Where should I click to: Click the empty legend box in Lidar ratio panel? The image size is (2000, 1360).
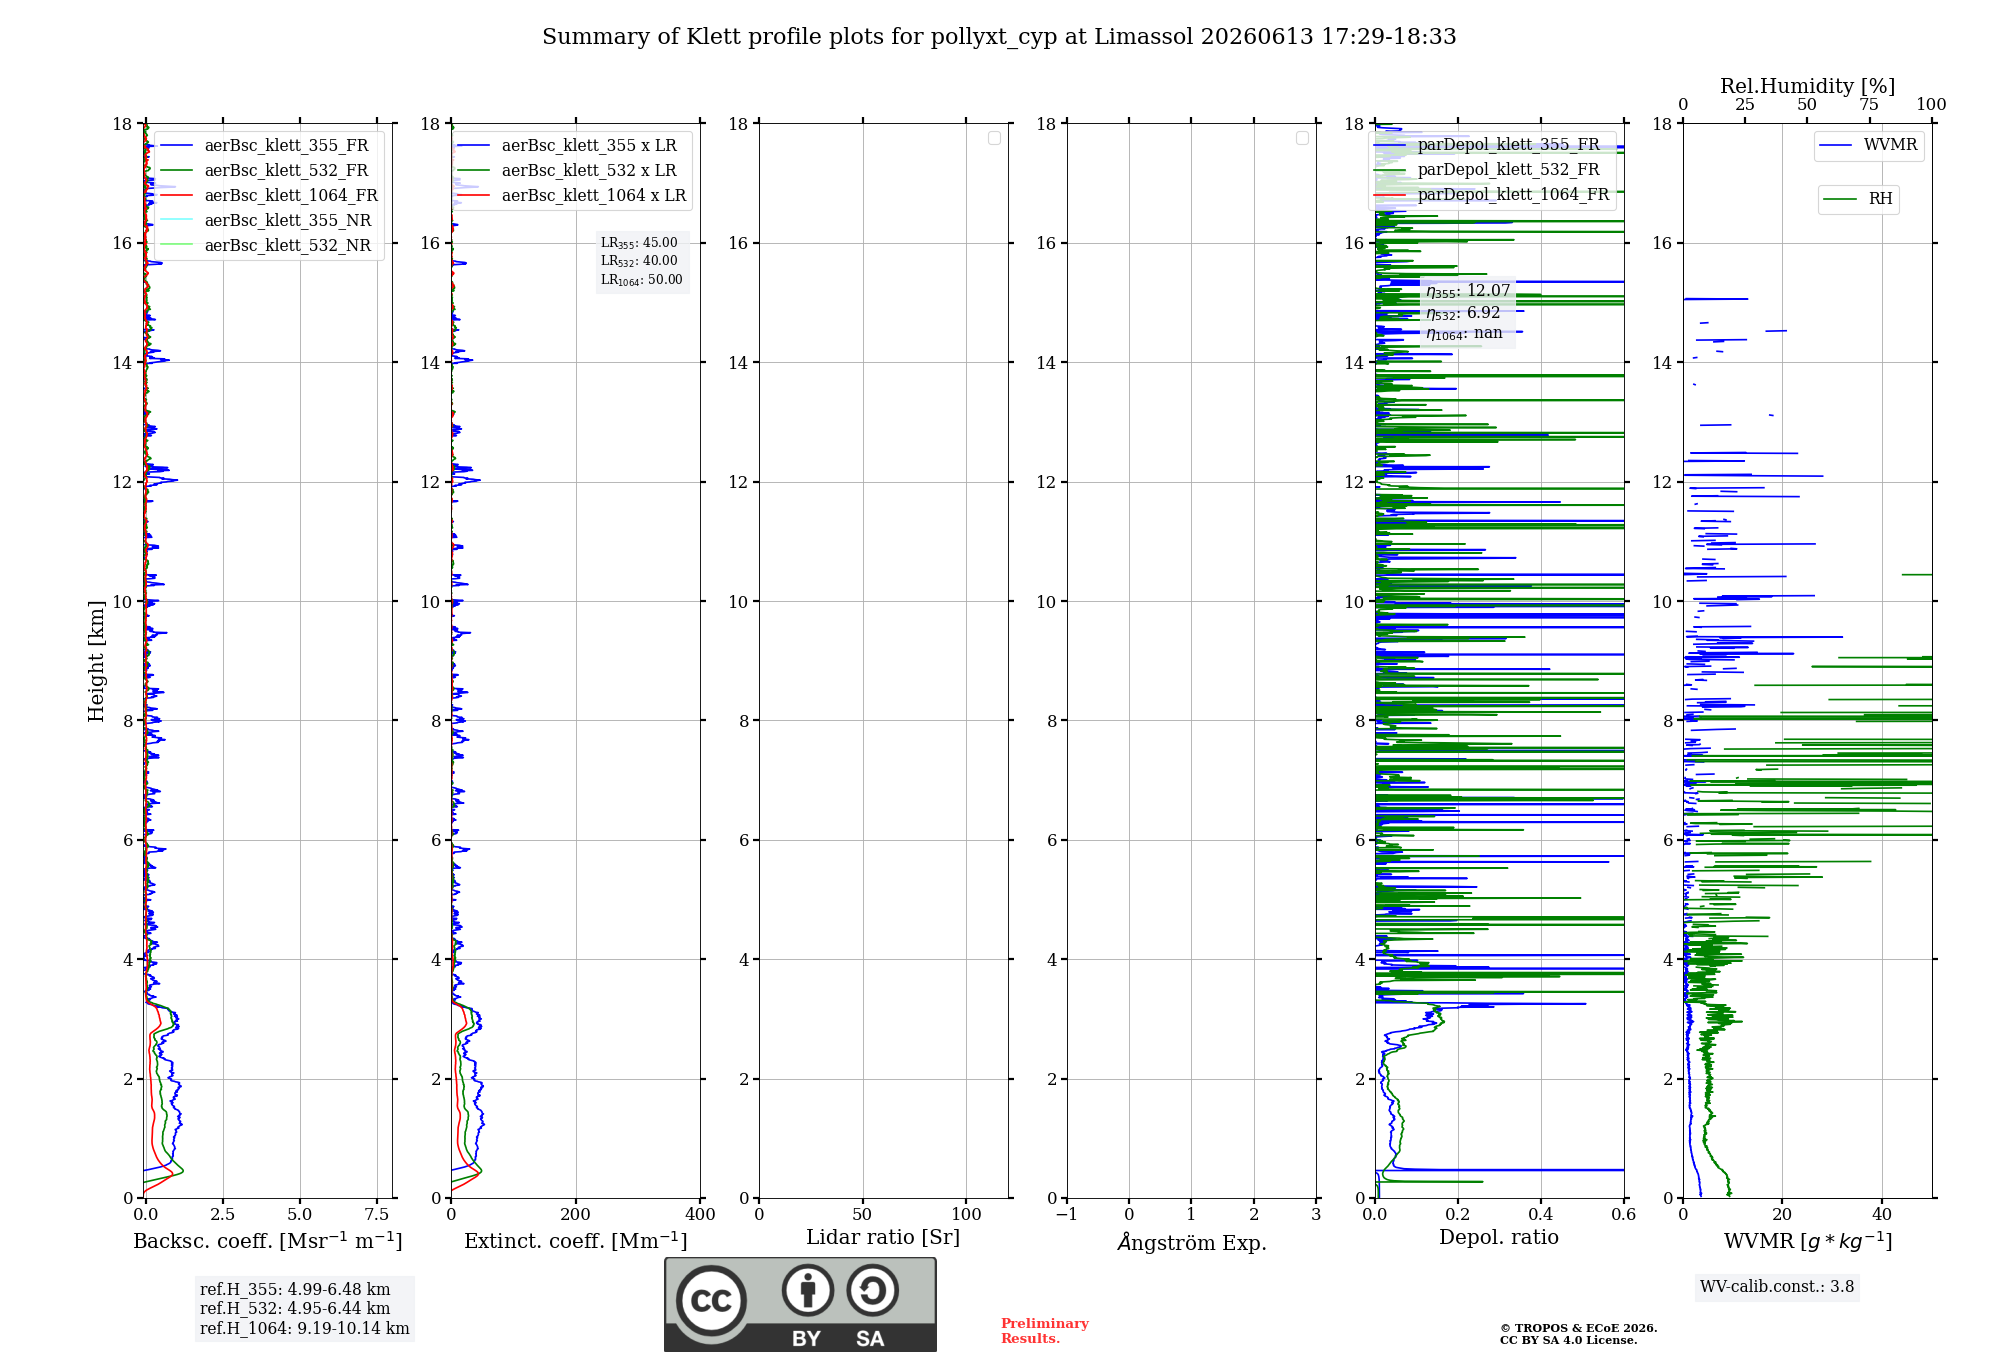[994, 138]
